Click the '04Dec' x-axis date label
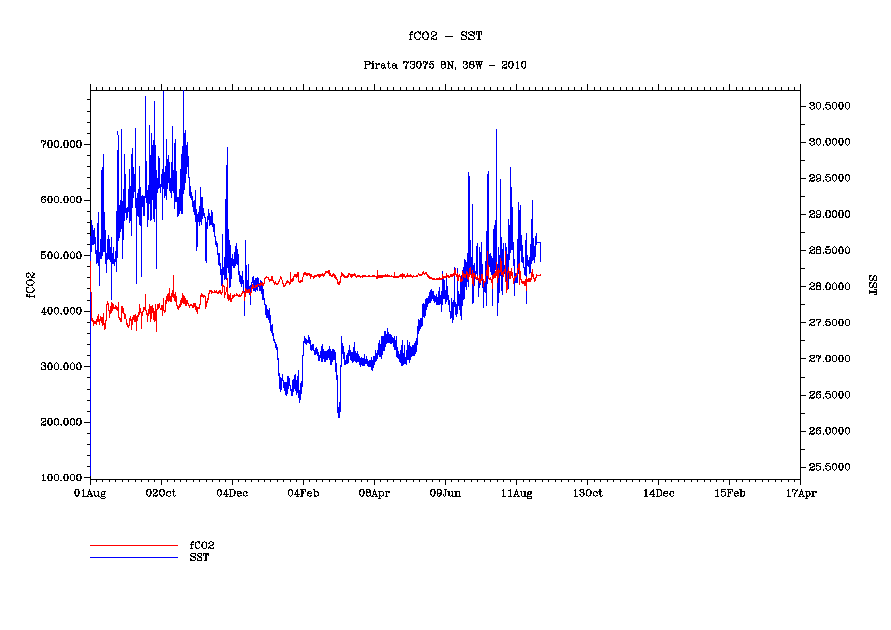891x630 pixels. [232, 493]
